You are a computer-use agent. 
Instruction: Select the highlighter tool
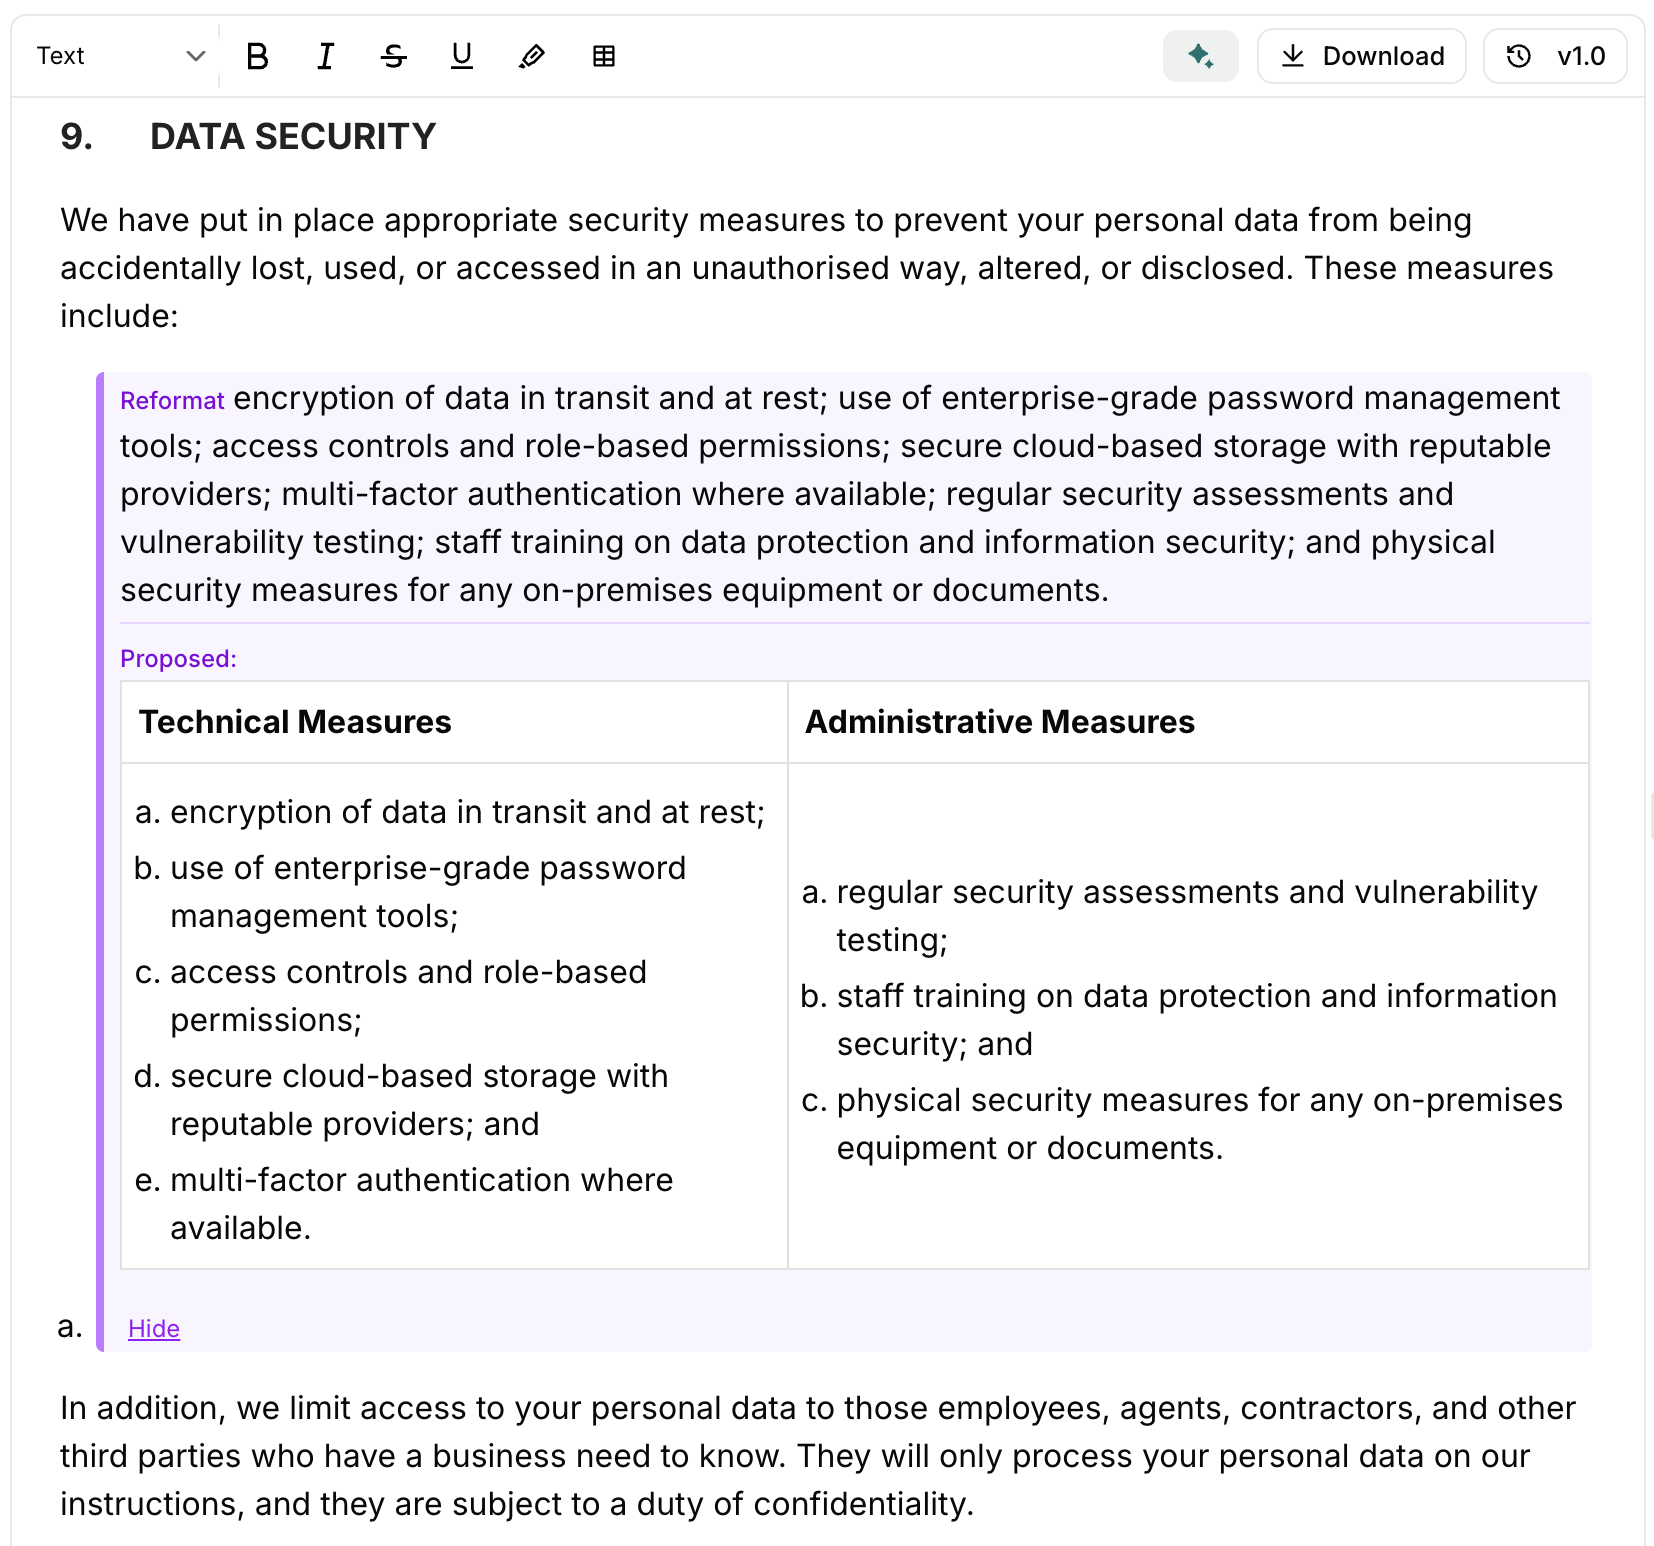click(532, 57)
